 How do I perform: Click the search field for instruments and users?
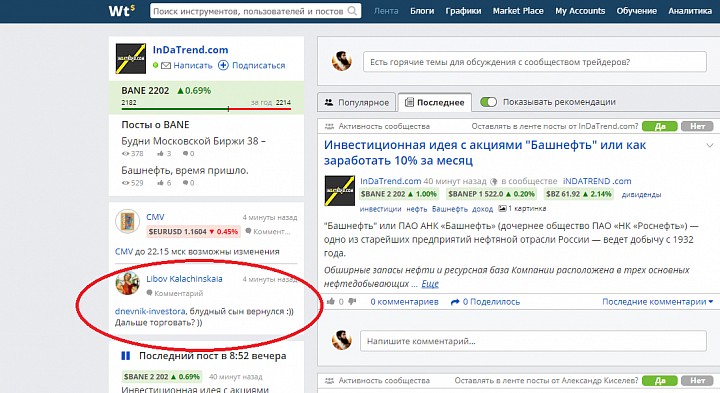tap(255, 11)
